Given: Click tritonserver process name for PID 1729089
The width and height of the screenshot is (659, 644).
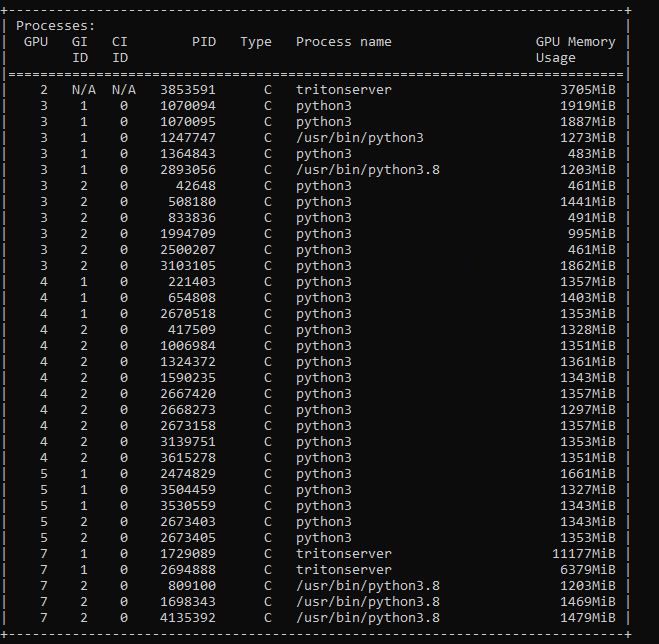Looking at the screenshot, I should (344, 553).
